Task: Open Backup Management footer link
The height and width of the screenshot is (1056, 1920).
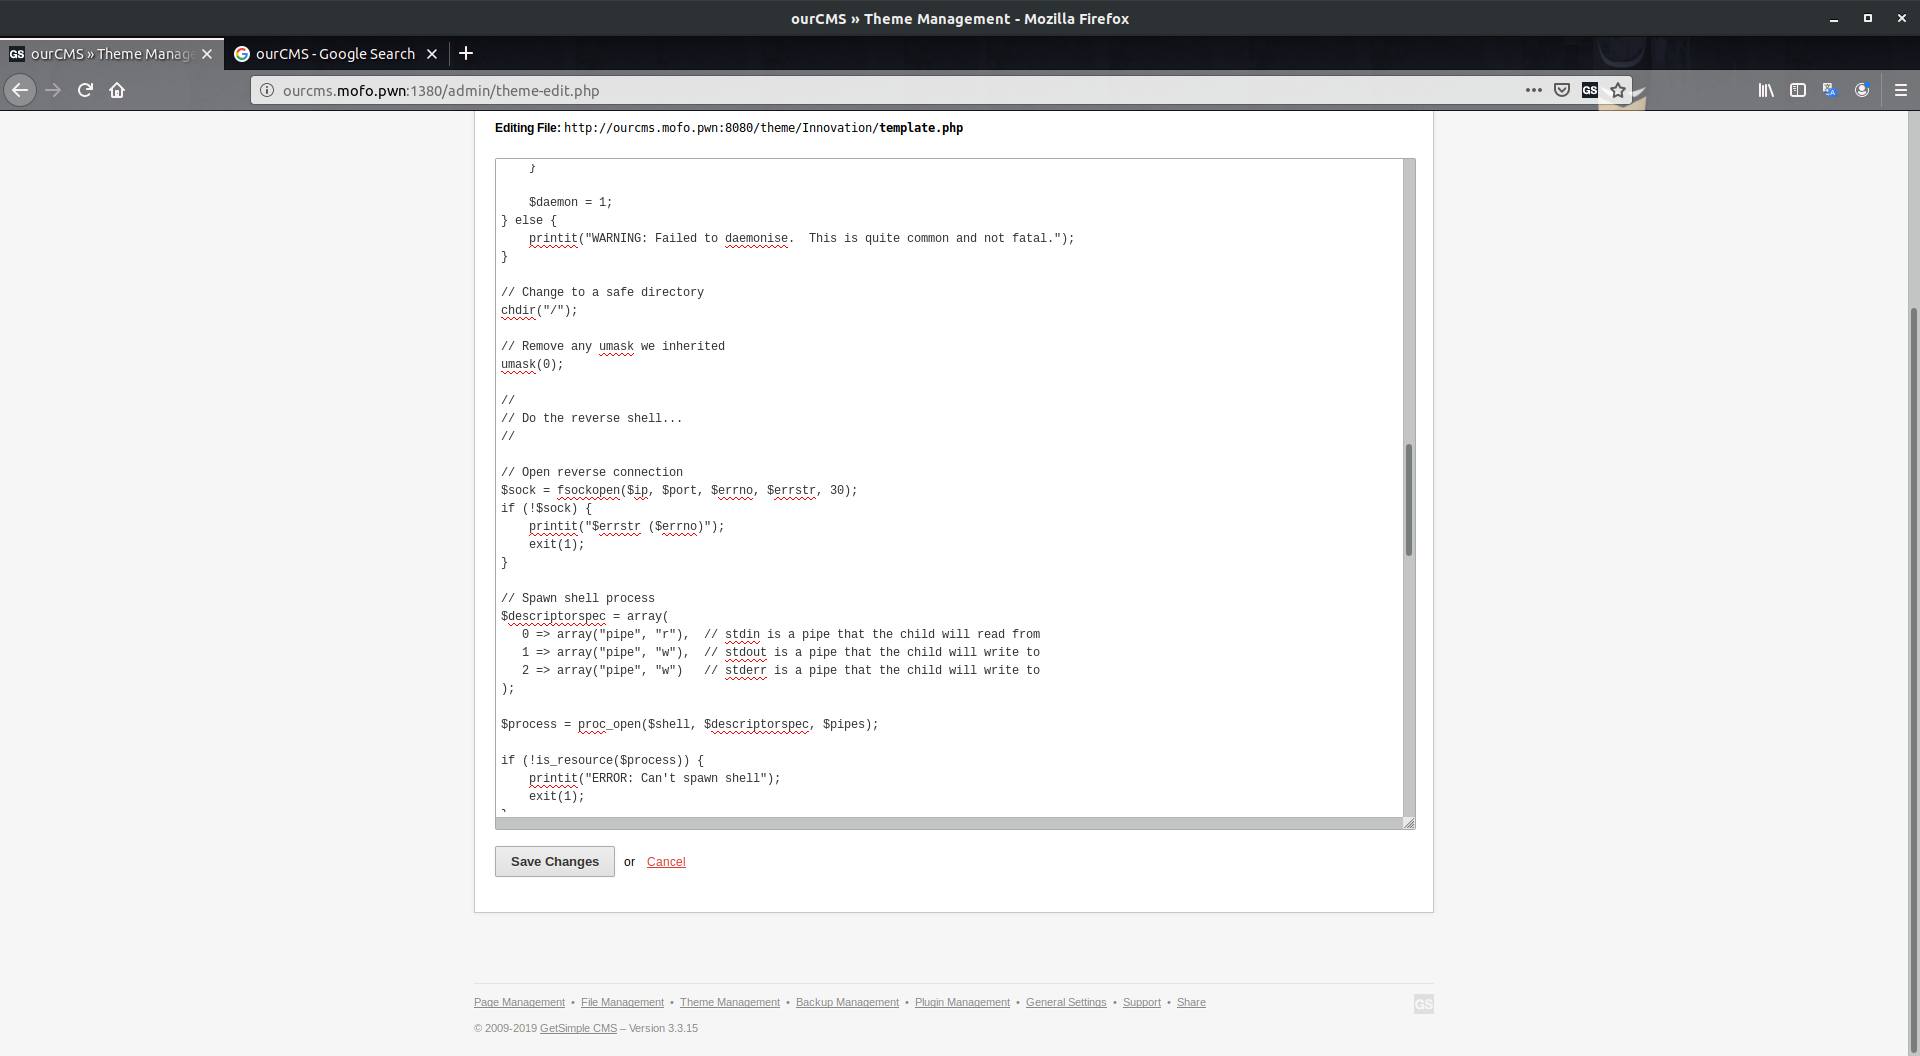Action: click(847, 1002)
